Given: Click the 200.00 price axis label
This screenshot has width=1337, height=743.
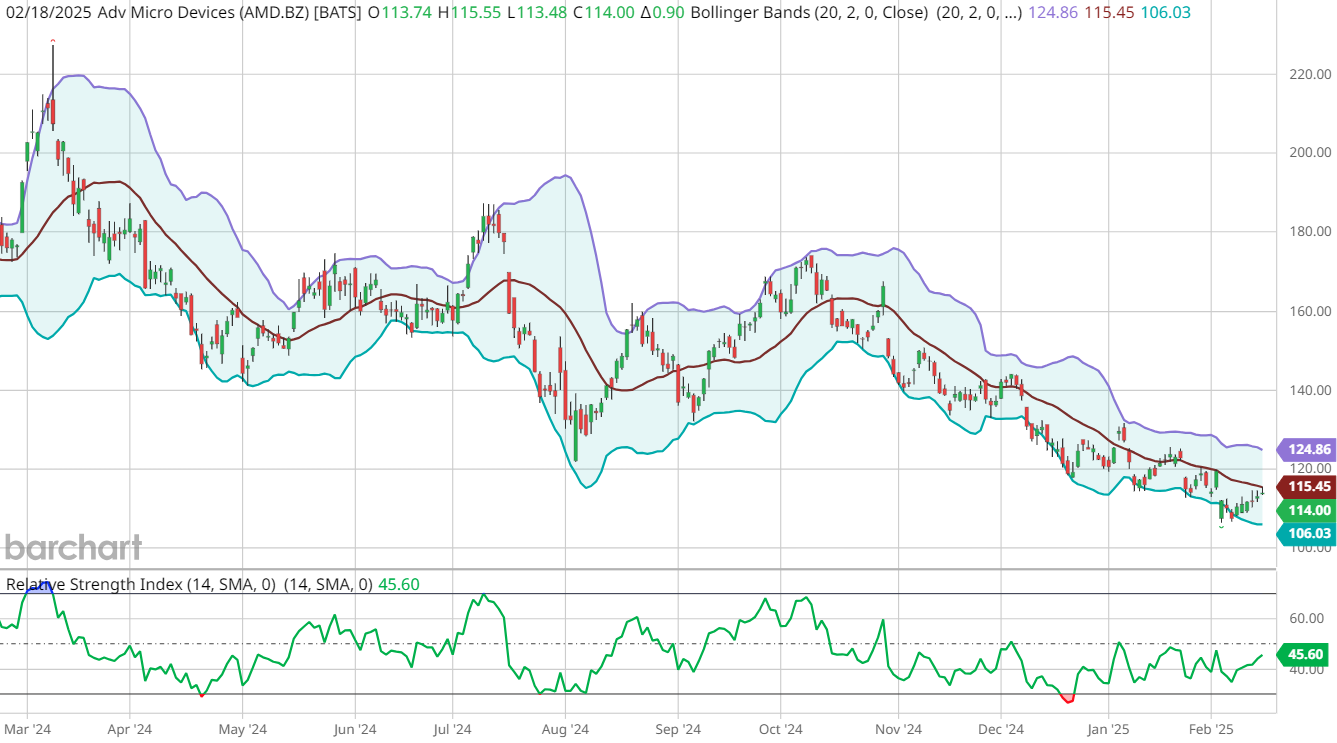Looking at the screenshot, I should coord(1309,153).
